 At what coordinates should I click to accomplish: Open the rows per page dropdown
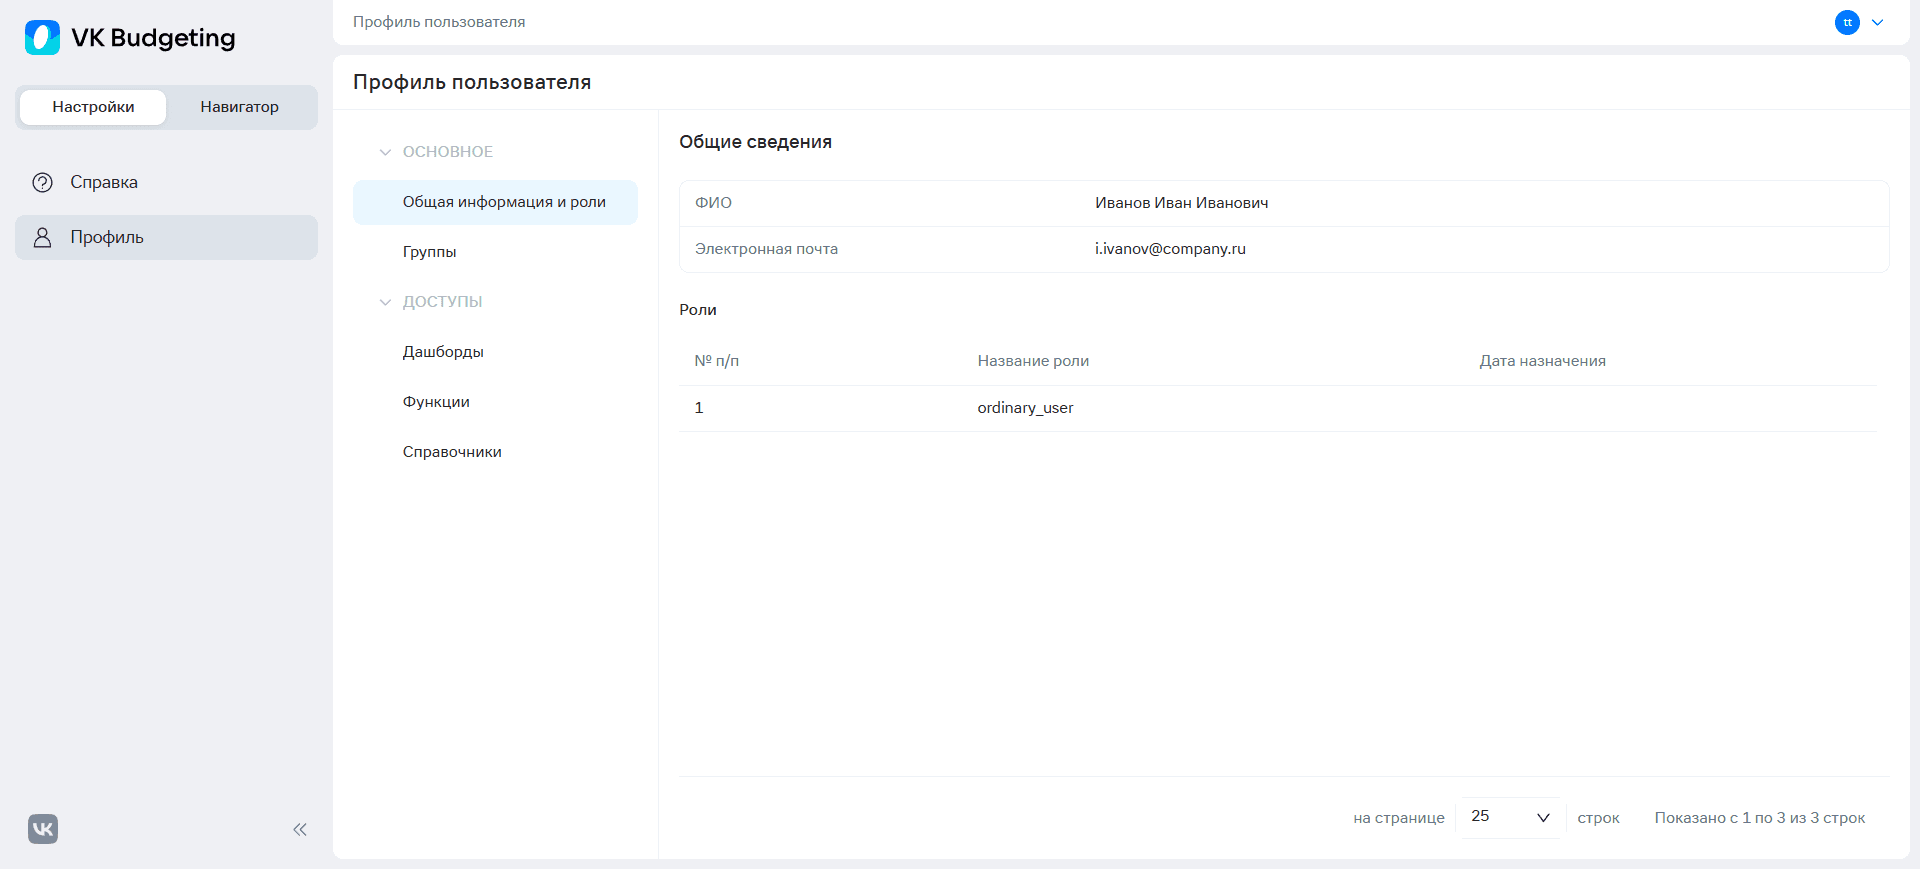[x=1510, y=817]
